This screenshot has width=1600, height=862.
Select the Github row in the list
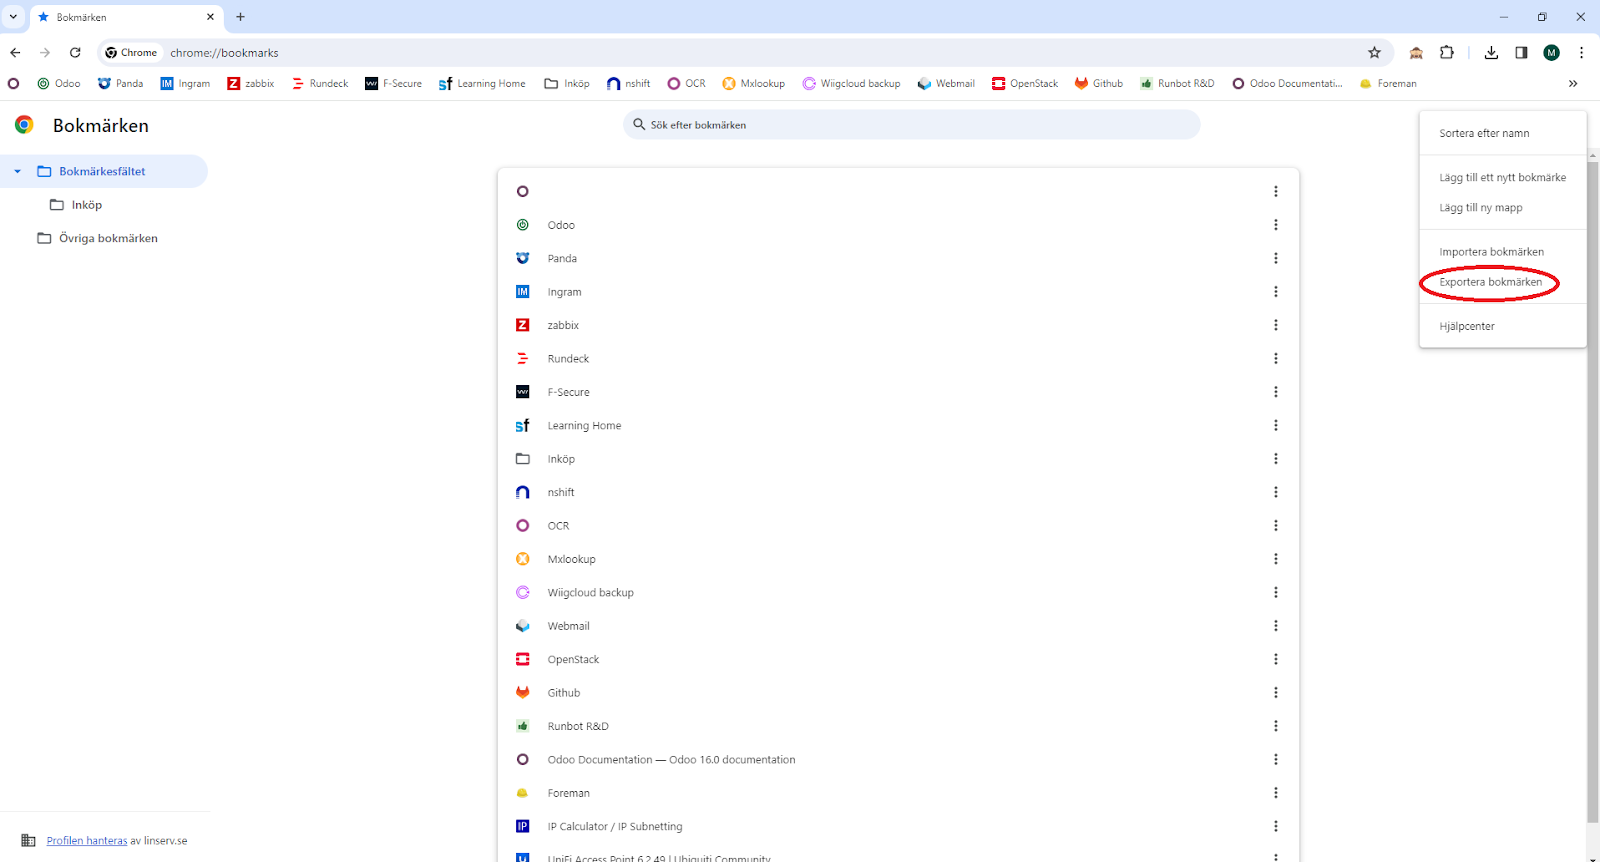[898, 693]
